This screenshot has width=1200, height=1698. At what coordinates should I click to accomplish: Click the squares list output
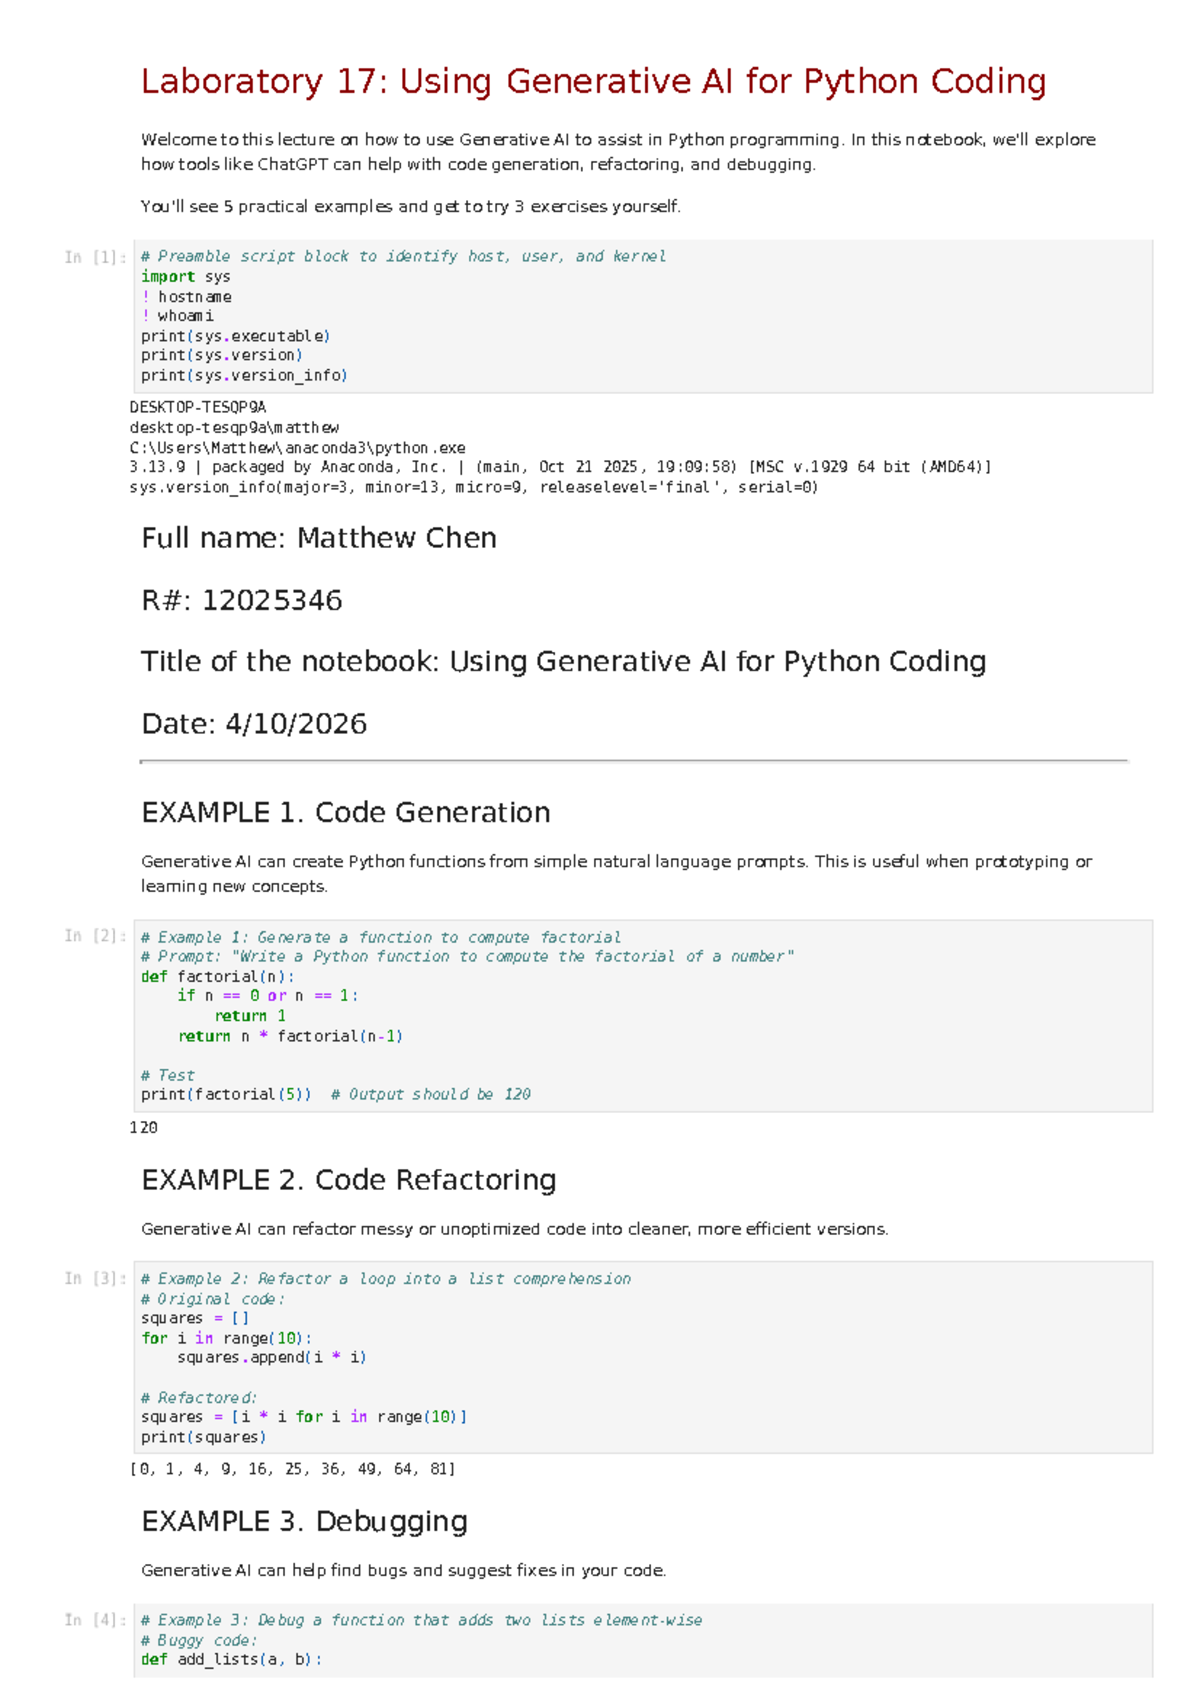292,1469
